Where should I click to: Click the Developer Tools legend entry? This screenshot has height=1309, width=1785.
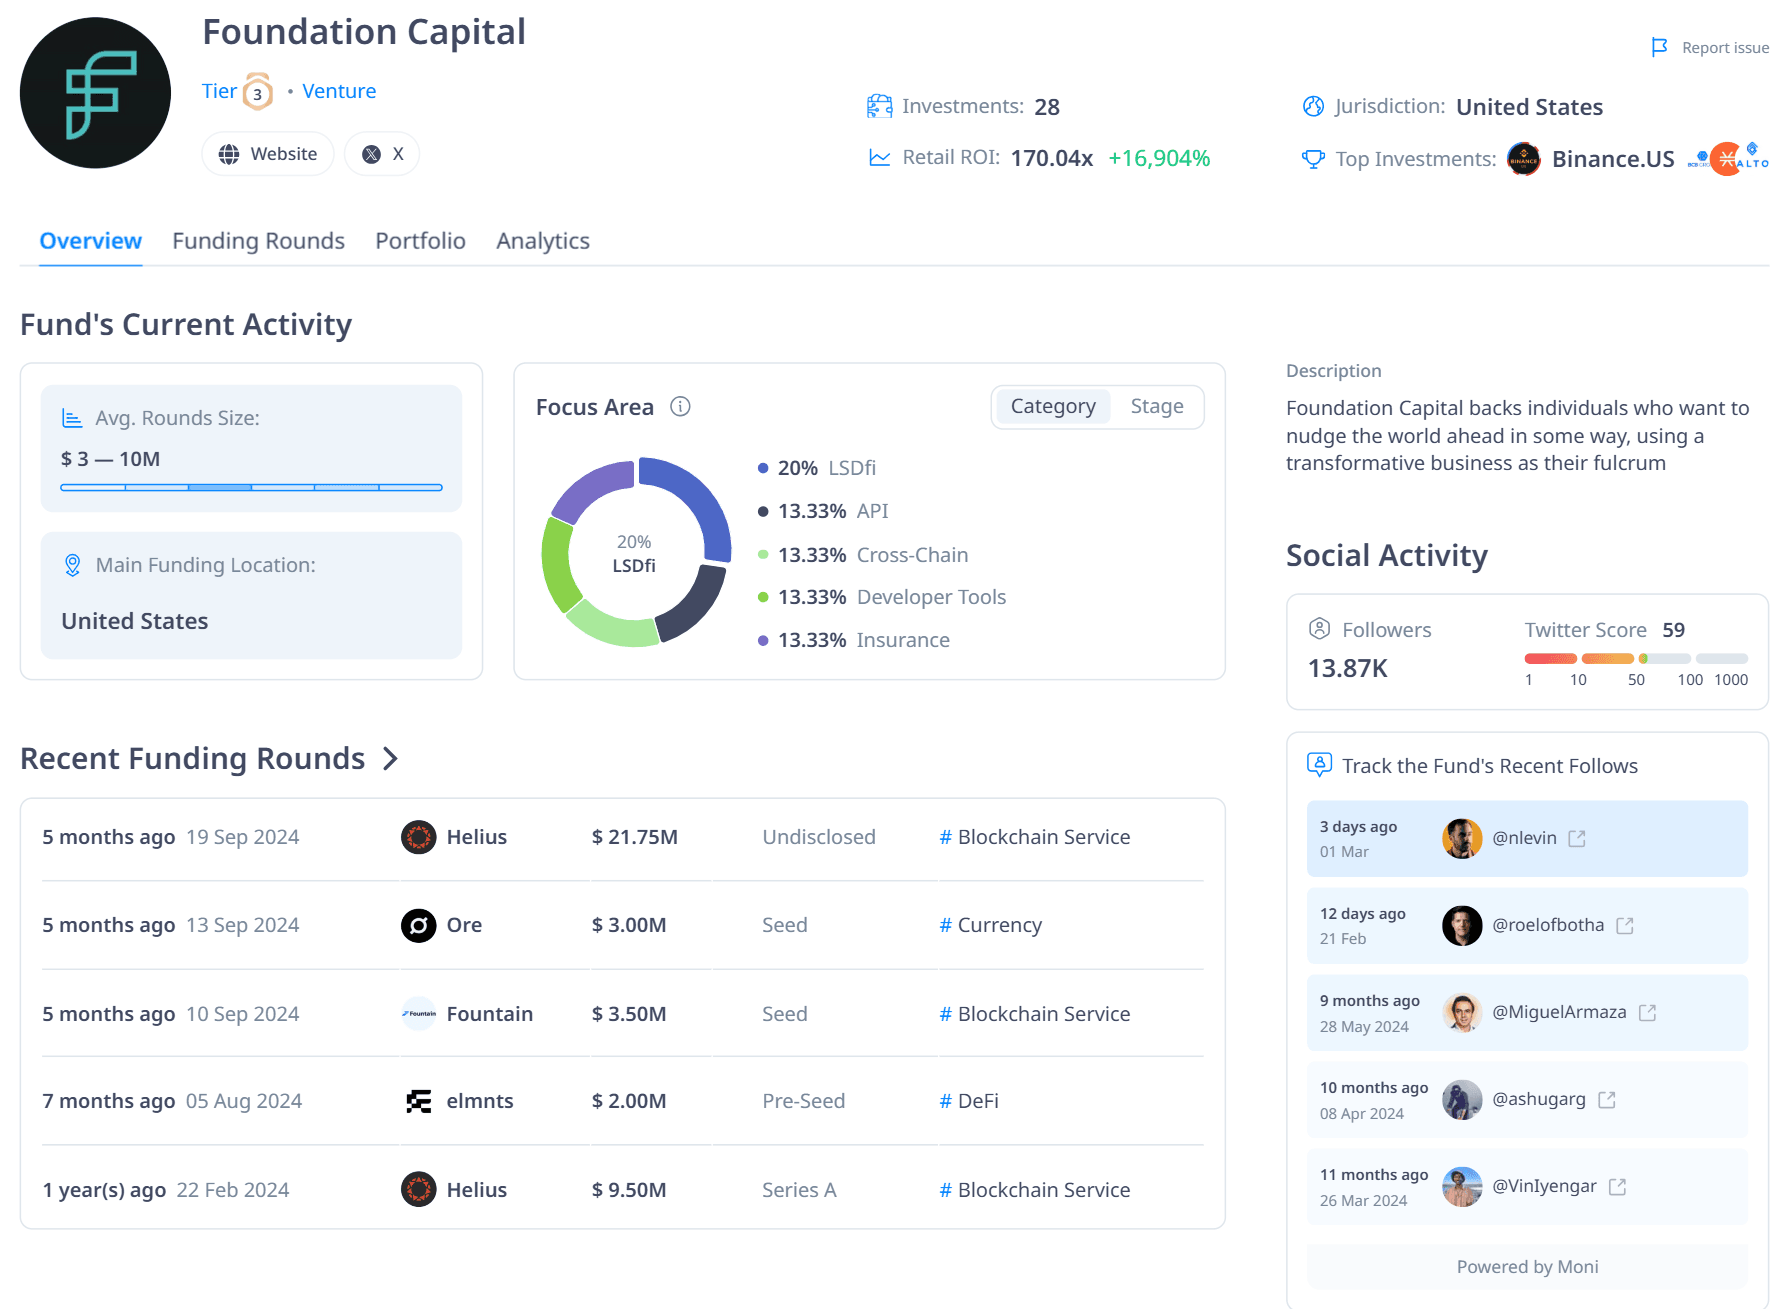[x=882, y=597]
